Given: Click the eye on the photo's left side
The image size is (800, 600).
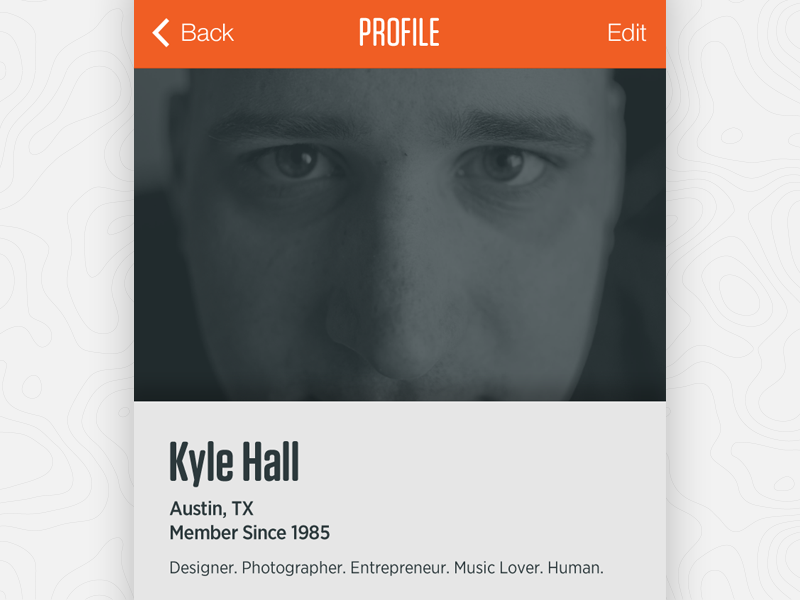Looking at the screenshot, I should point(295,160).
